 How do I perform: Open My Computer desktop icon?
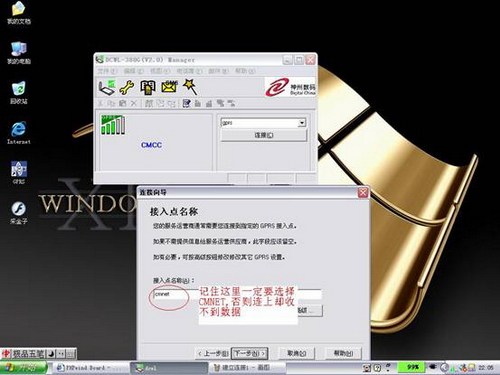coord(19,53)
